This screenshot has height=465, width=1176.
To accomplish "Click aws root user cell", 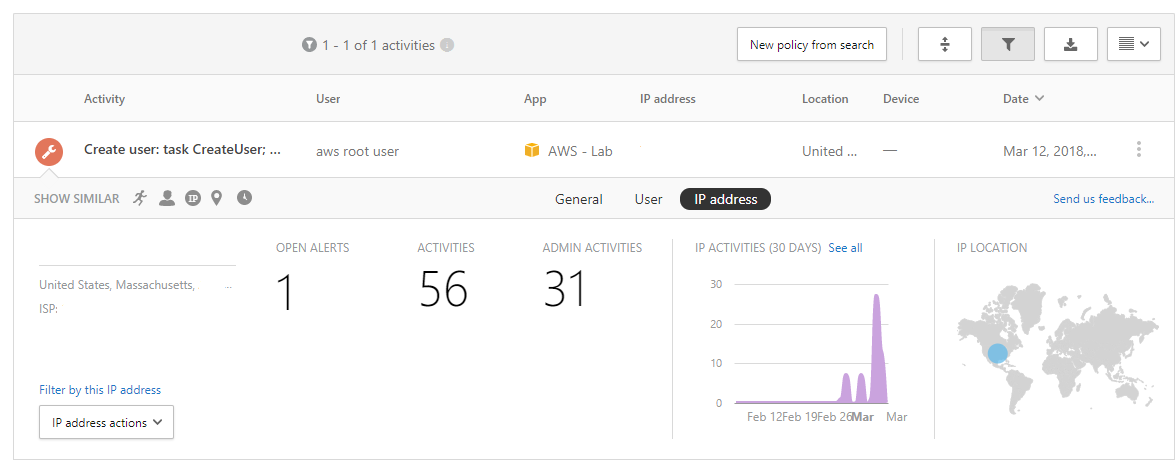I will pos(357,152).
